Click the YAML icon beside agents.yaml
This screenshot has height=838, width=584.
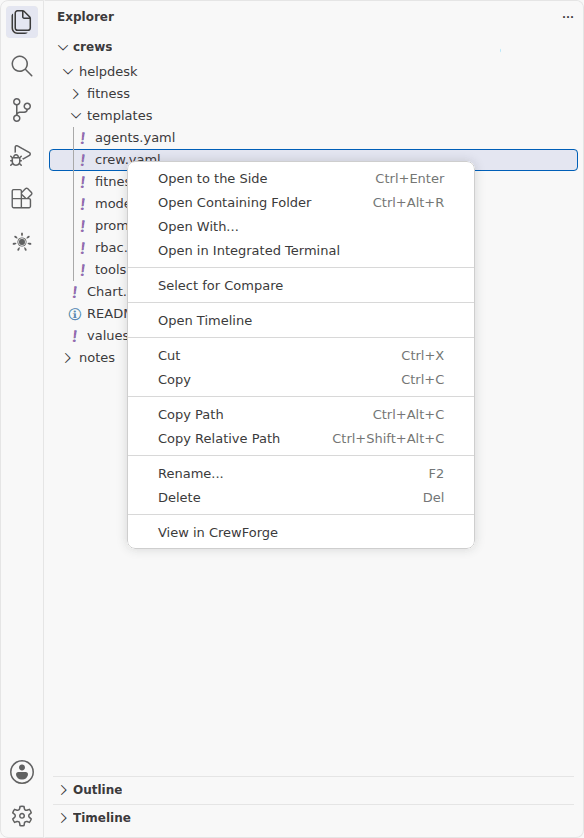83,138
